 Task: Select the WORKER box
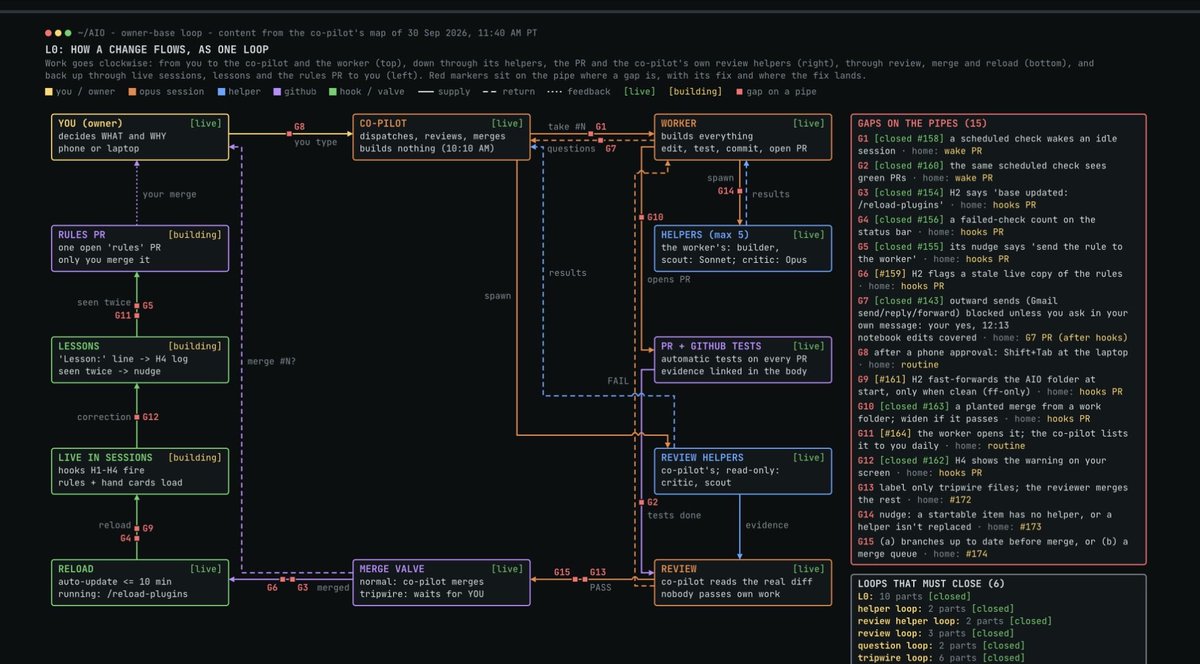[x=743, y=137]
